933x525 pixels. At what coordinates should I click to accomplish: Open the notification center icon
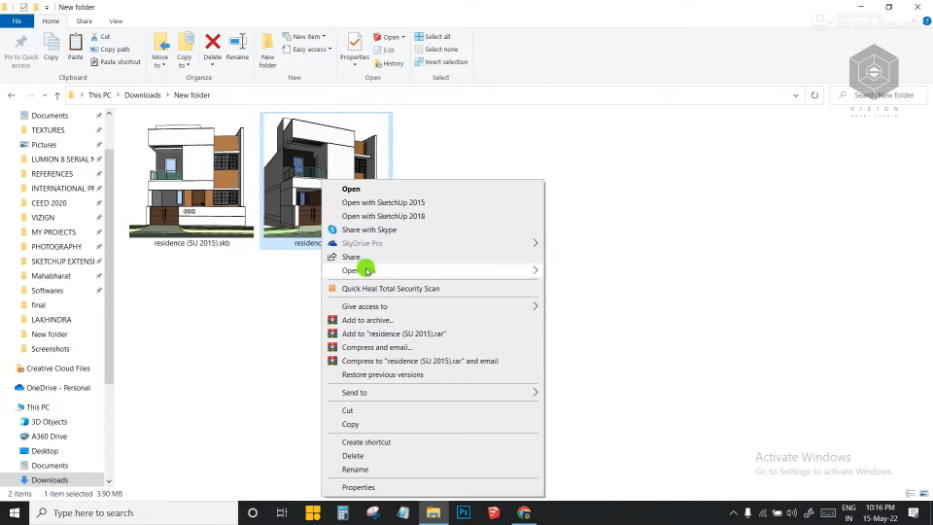point(914,512)
